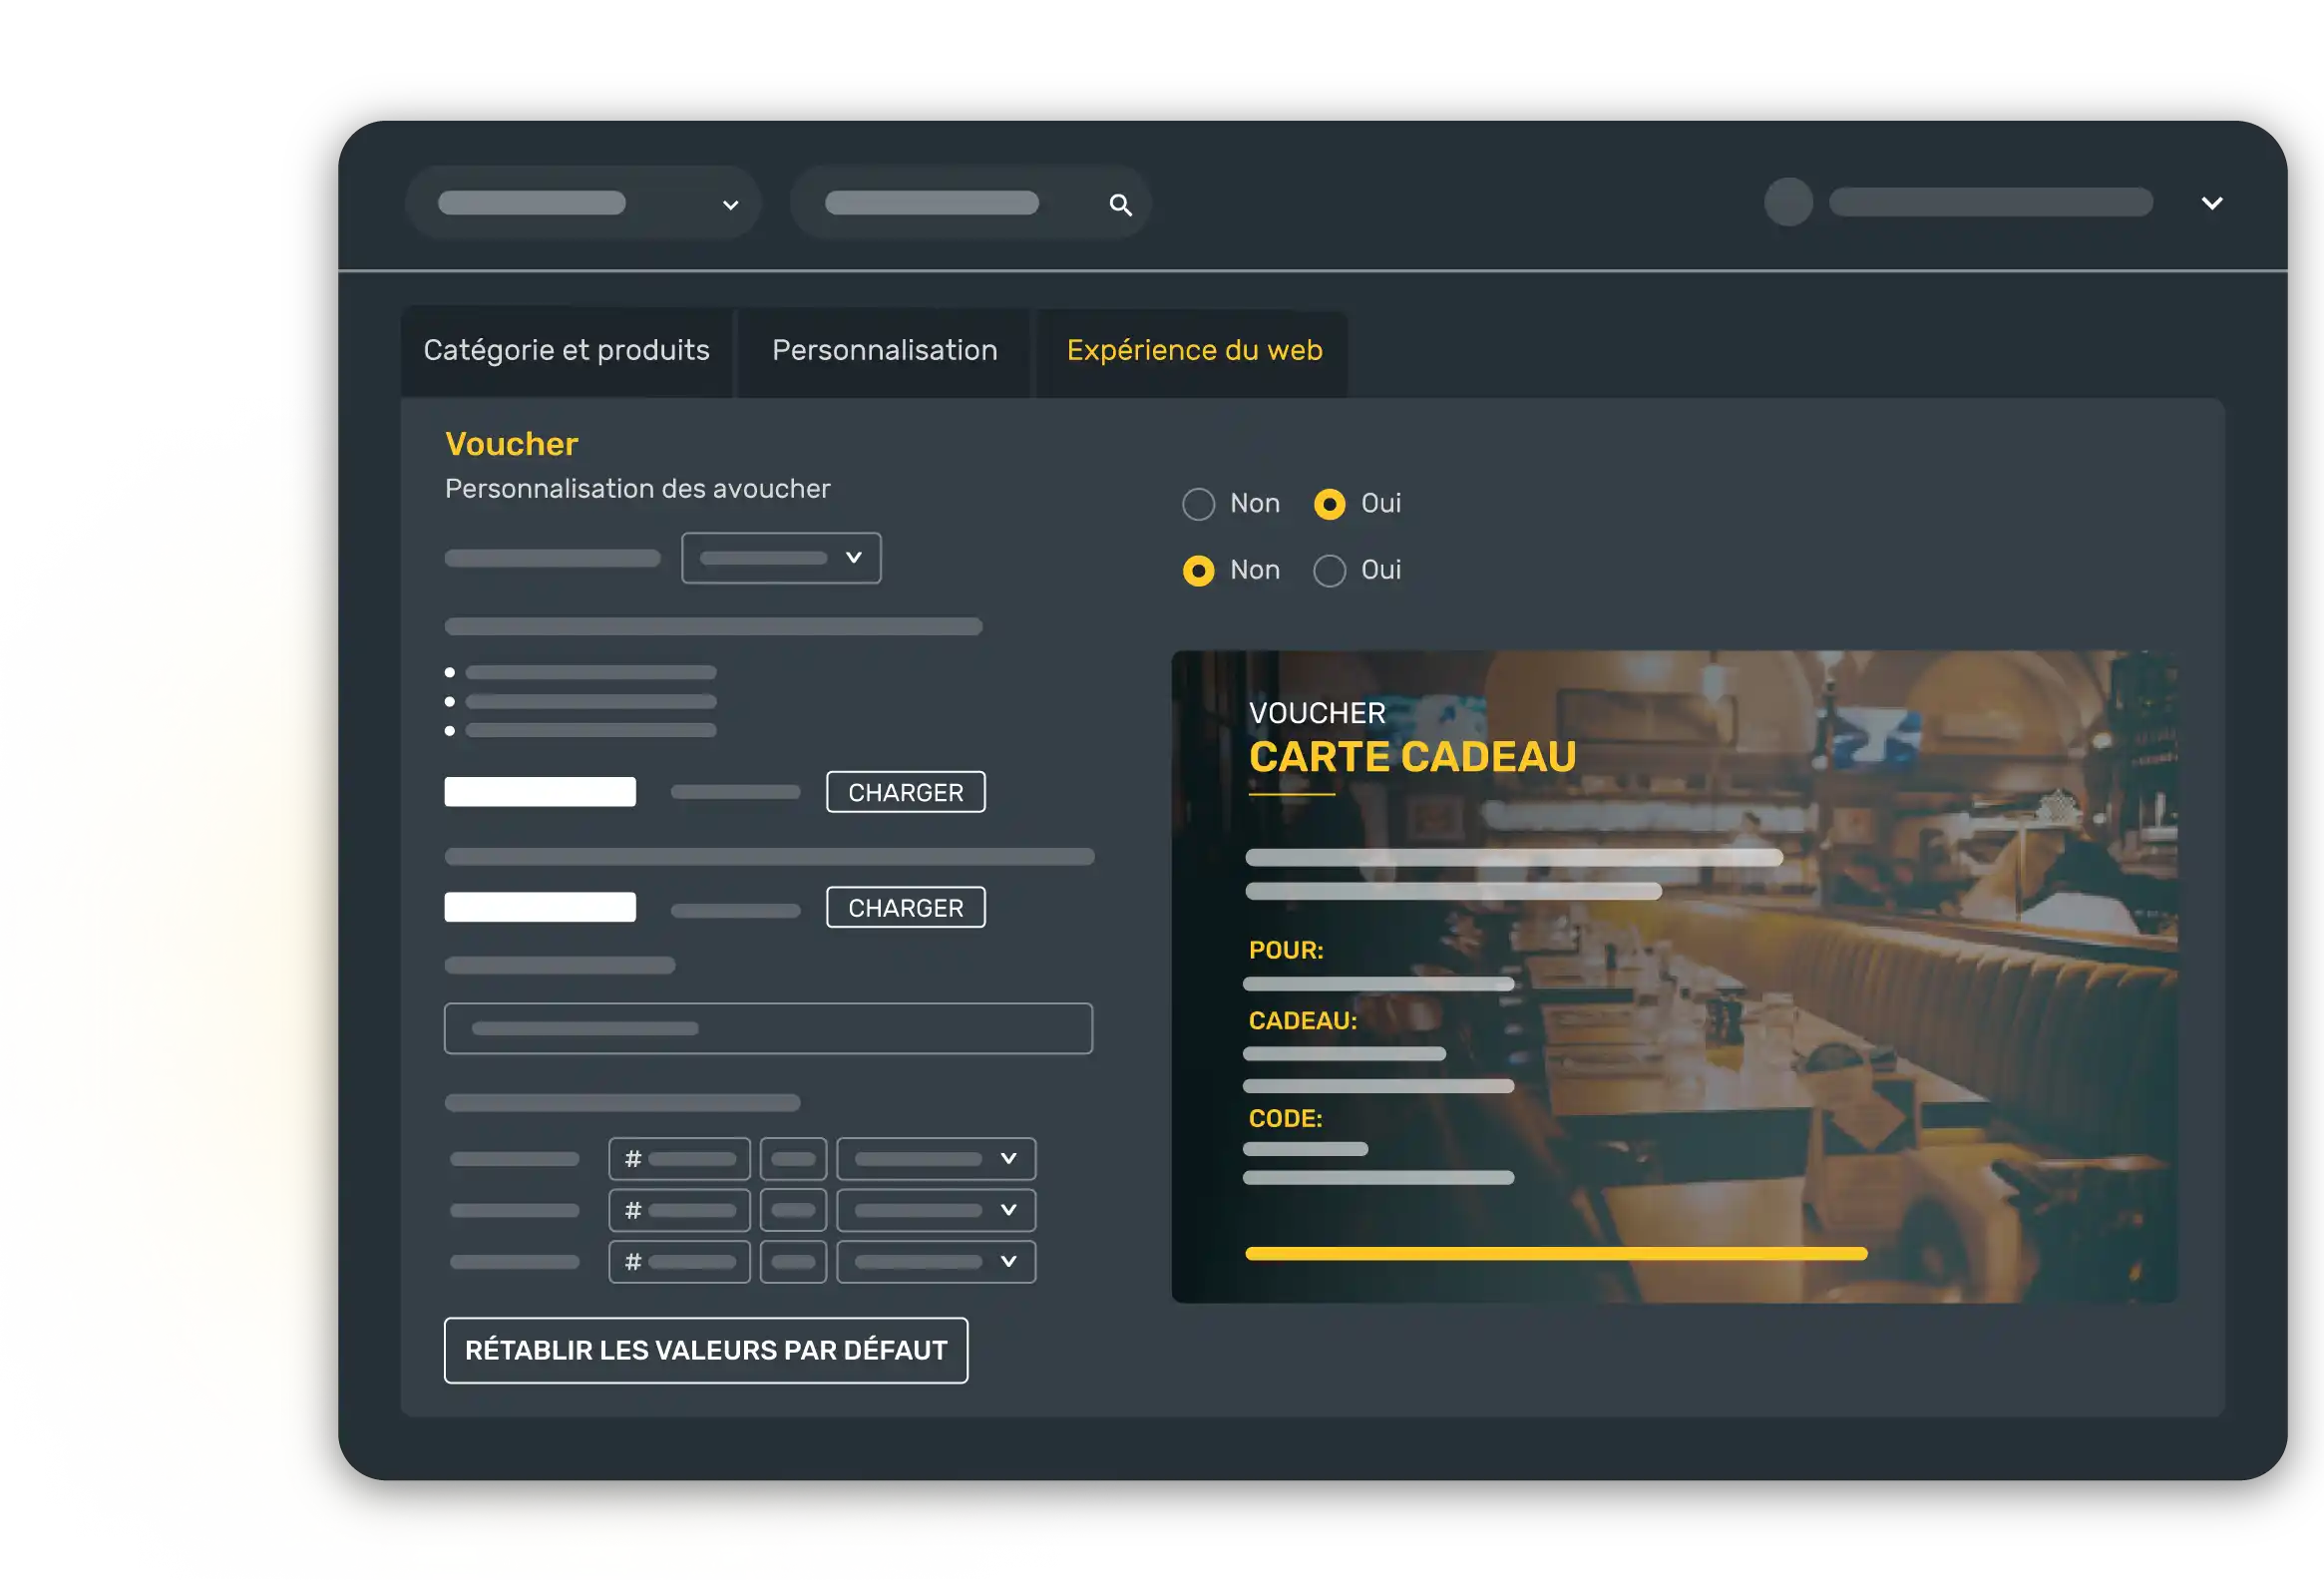Switch to Catégorie et produits tab
2324x1580 pixels.
pyautogui.click(x=566, y=351)
